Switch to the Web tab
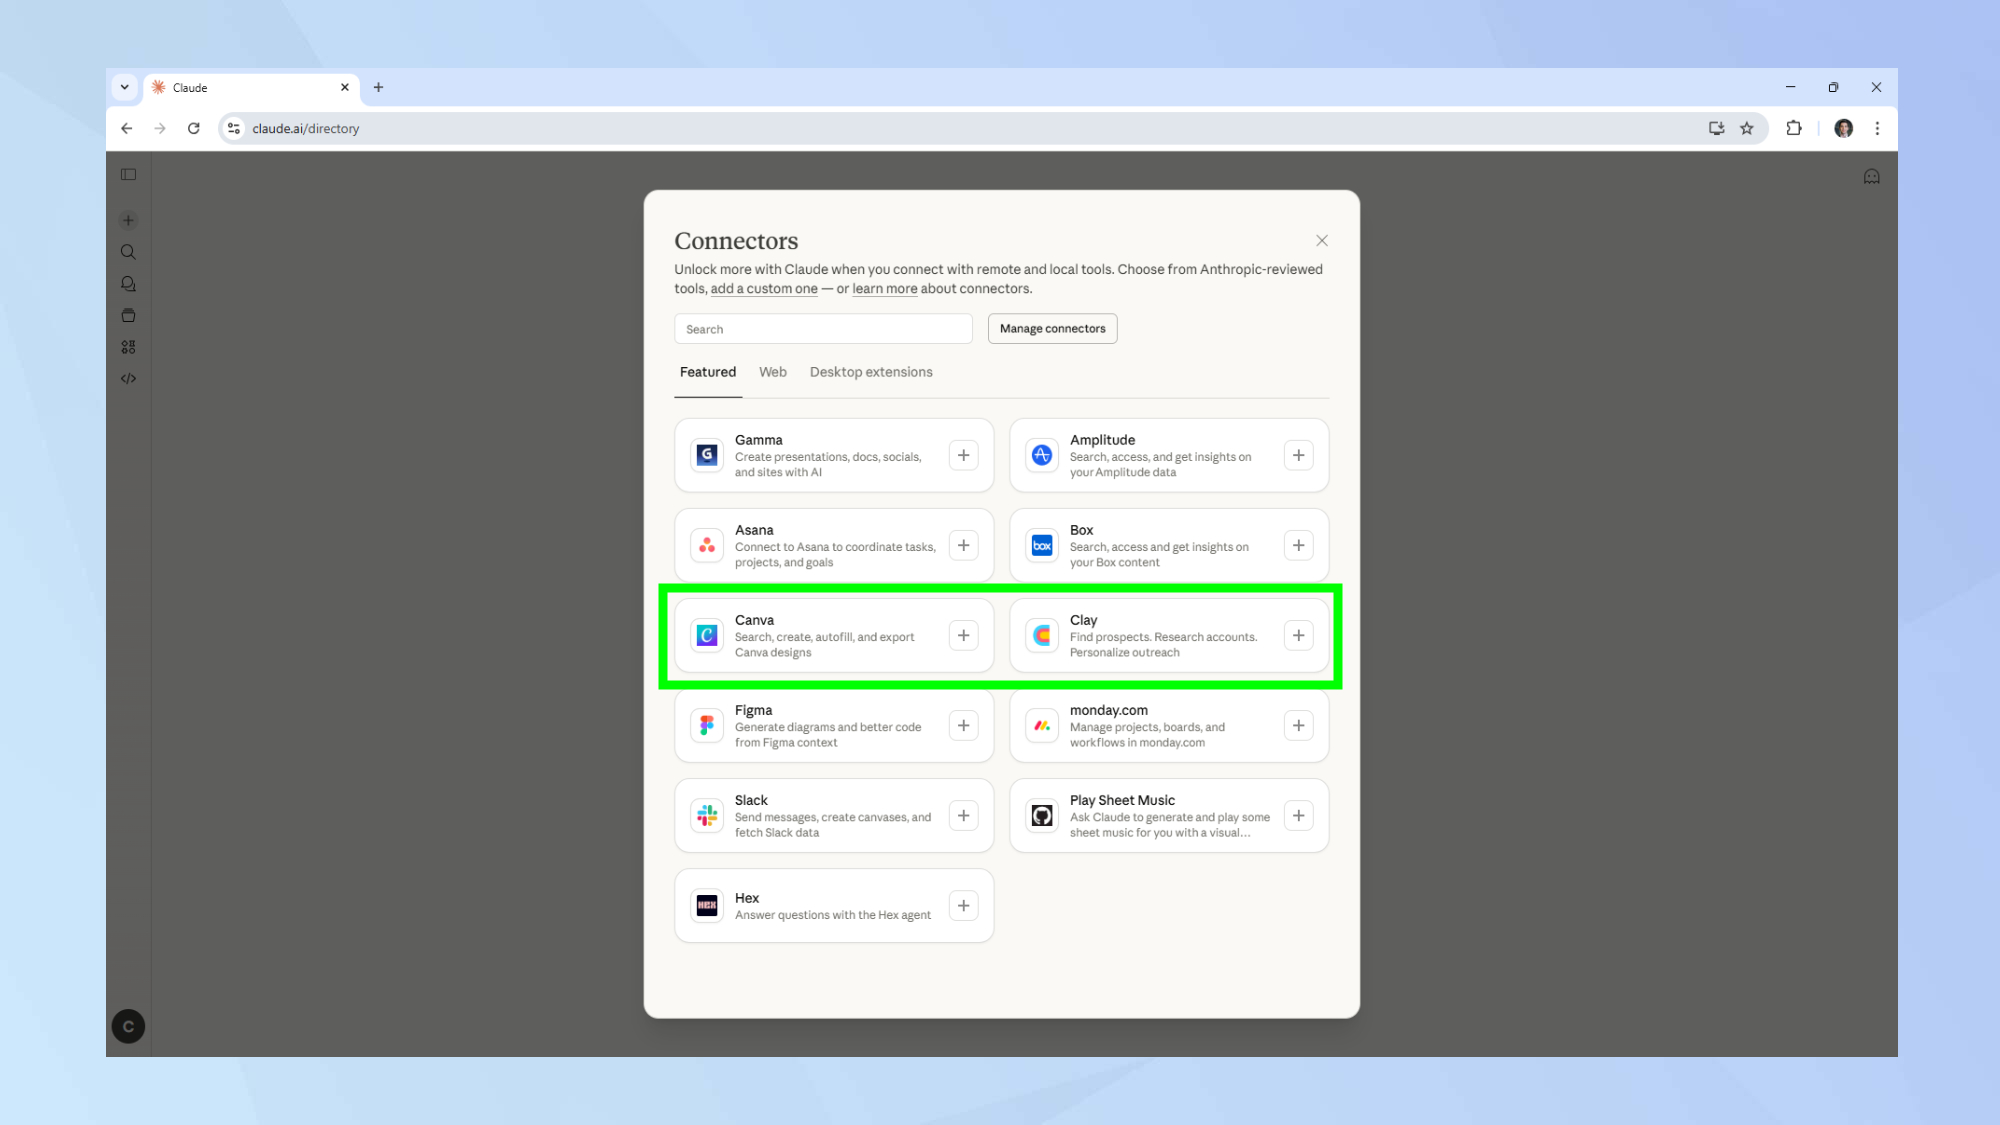The width and height of the screenshot is (2000, 1125). [772, 371]
